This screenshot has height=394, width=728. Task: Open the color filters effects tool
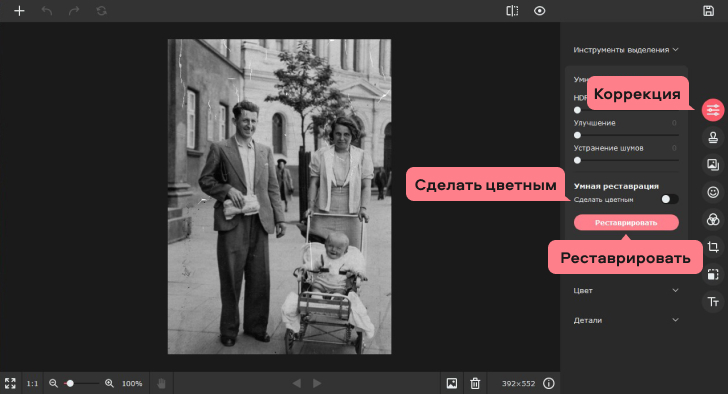[x=713, y=219]
